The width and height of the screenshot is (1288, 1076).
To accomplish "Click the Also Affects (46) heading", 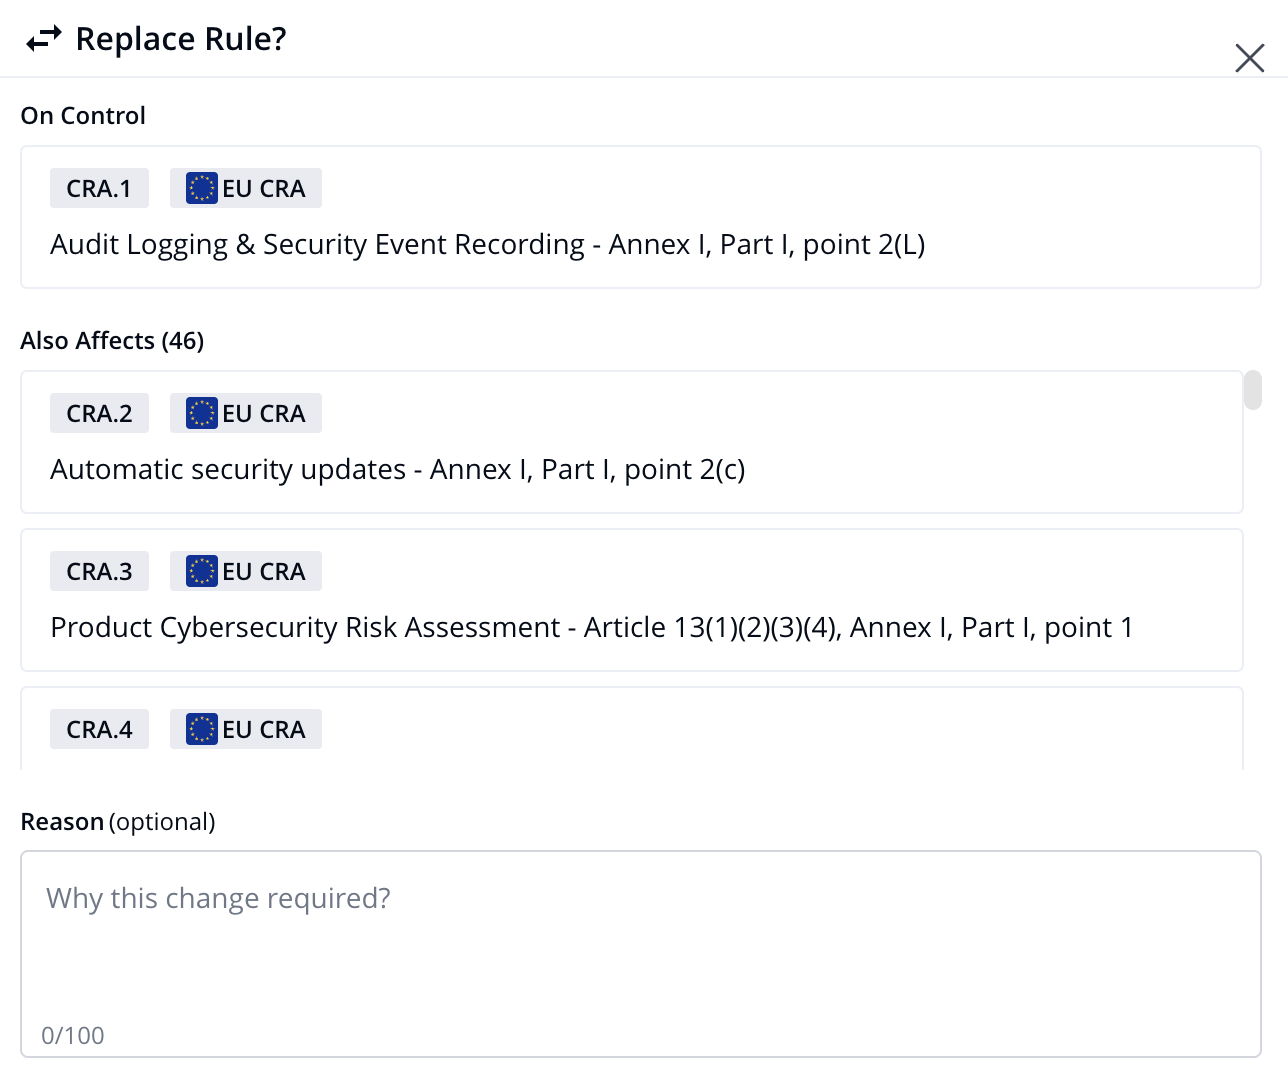I will [x=112, y=341].
